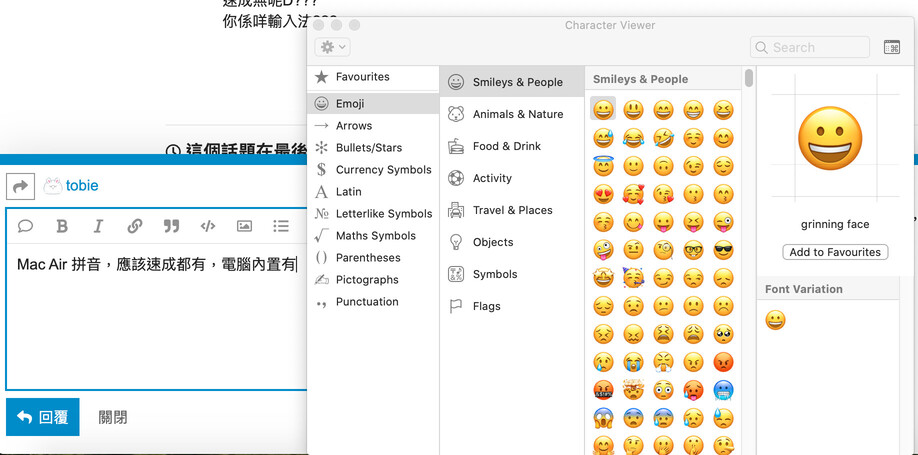
Task: Select the Currency Symbols category
Action: (x=373, y=170)
